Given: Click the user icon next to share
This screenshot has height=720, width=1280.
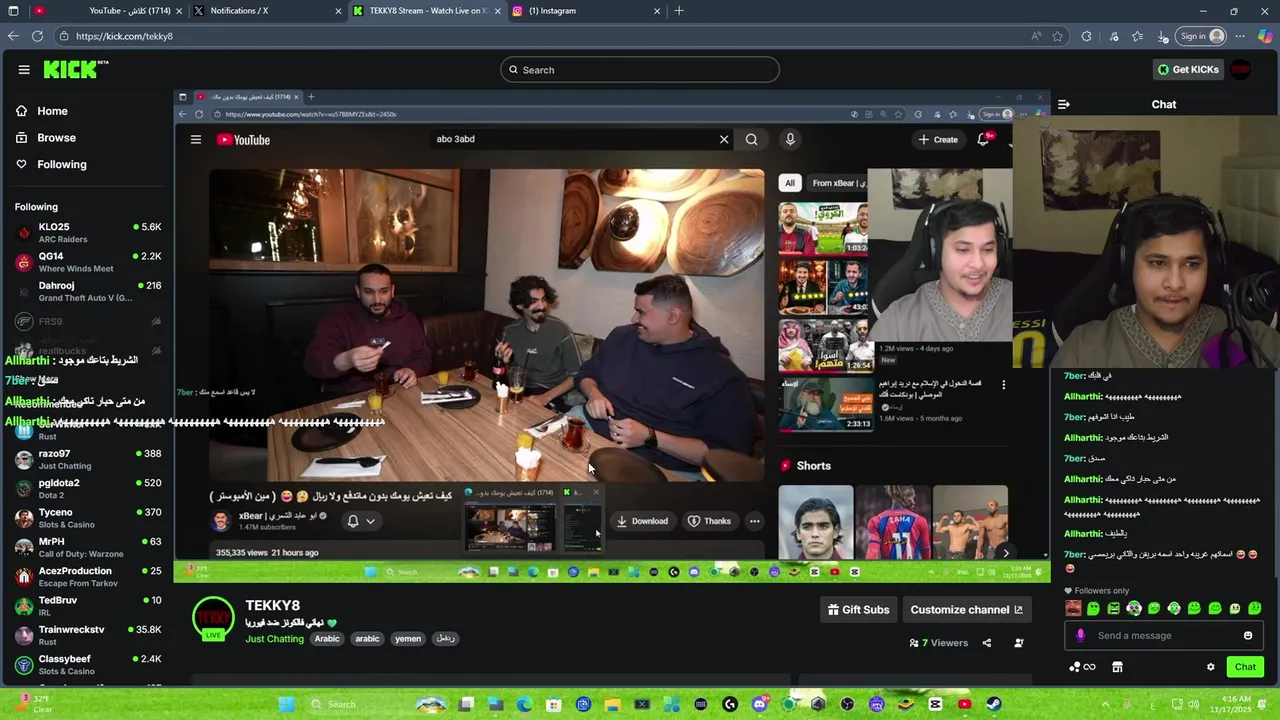Looking at the screenshot, I should click(1019, 643).
